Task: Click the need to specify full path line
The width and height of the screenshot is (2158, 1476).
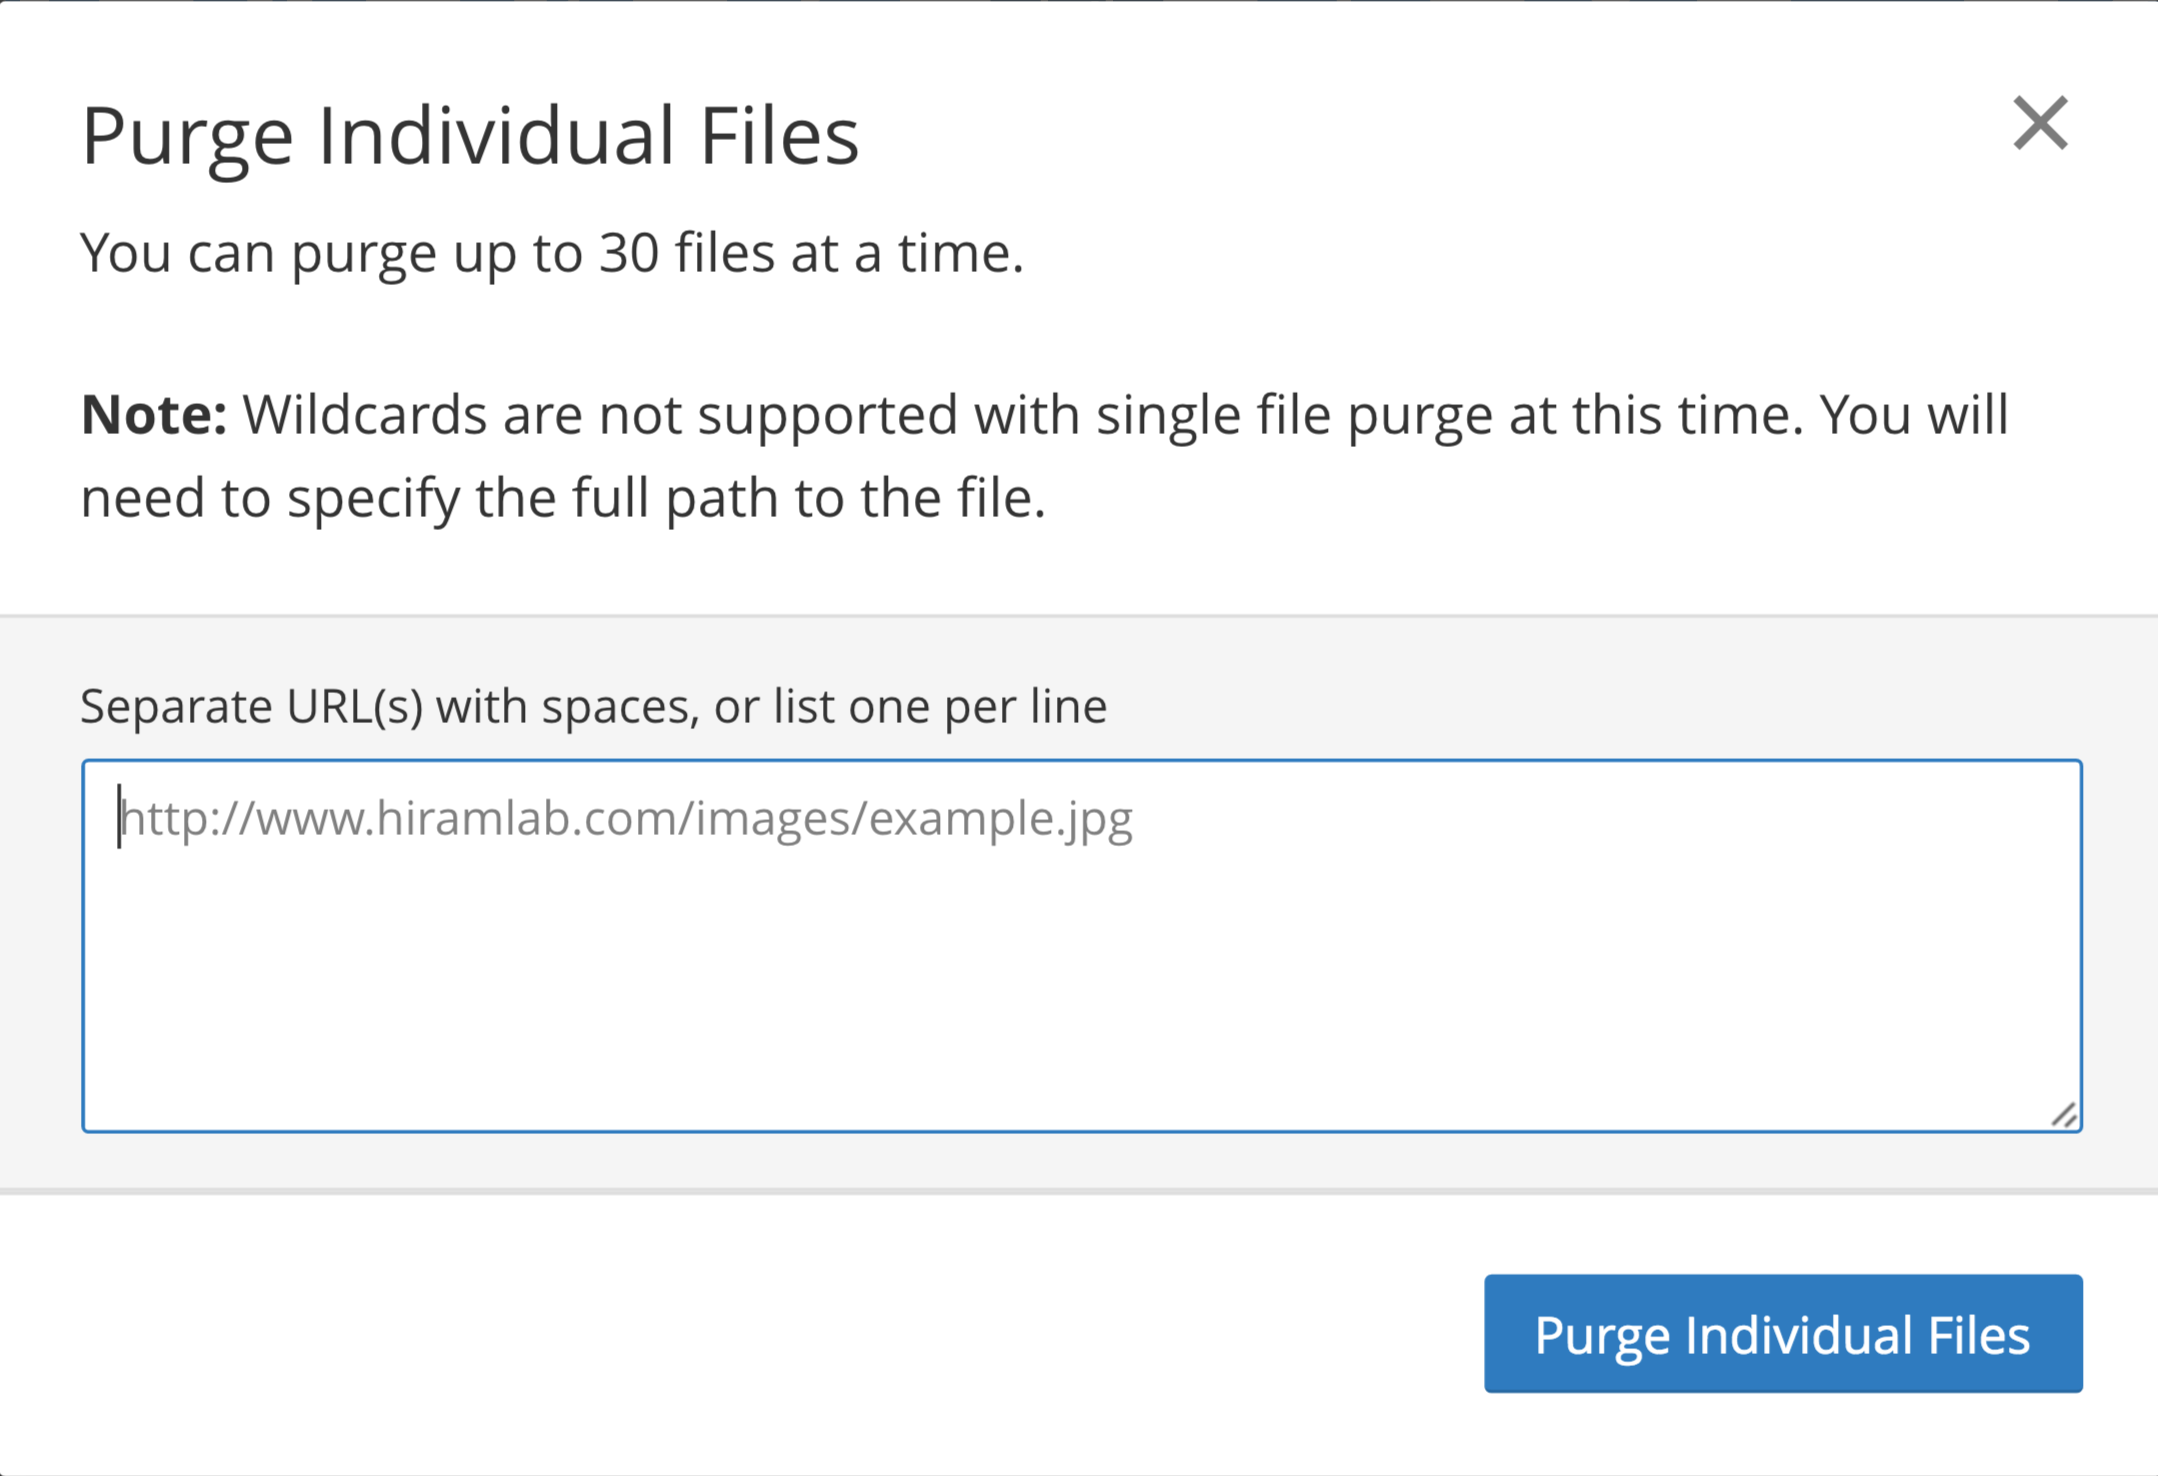Action: [563, 497]
